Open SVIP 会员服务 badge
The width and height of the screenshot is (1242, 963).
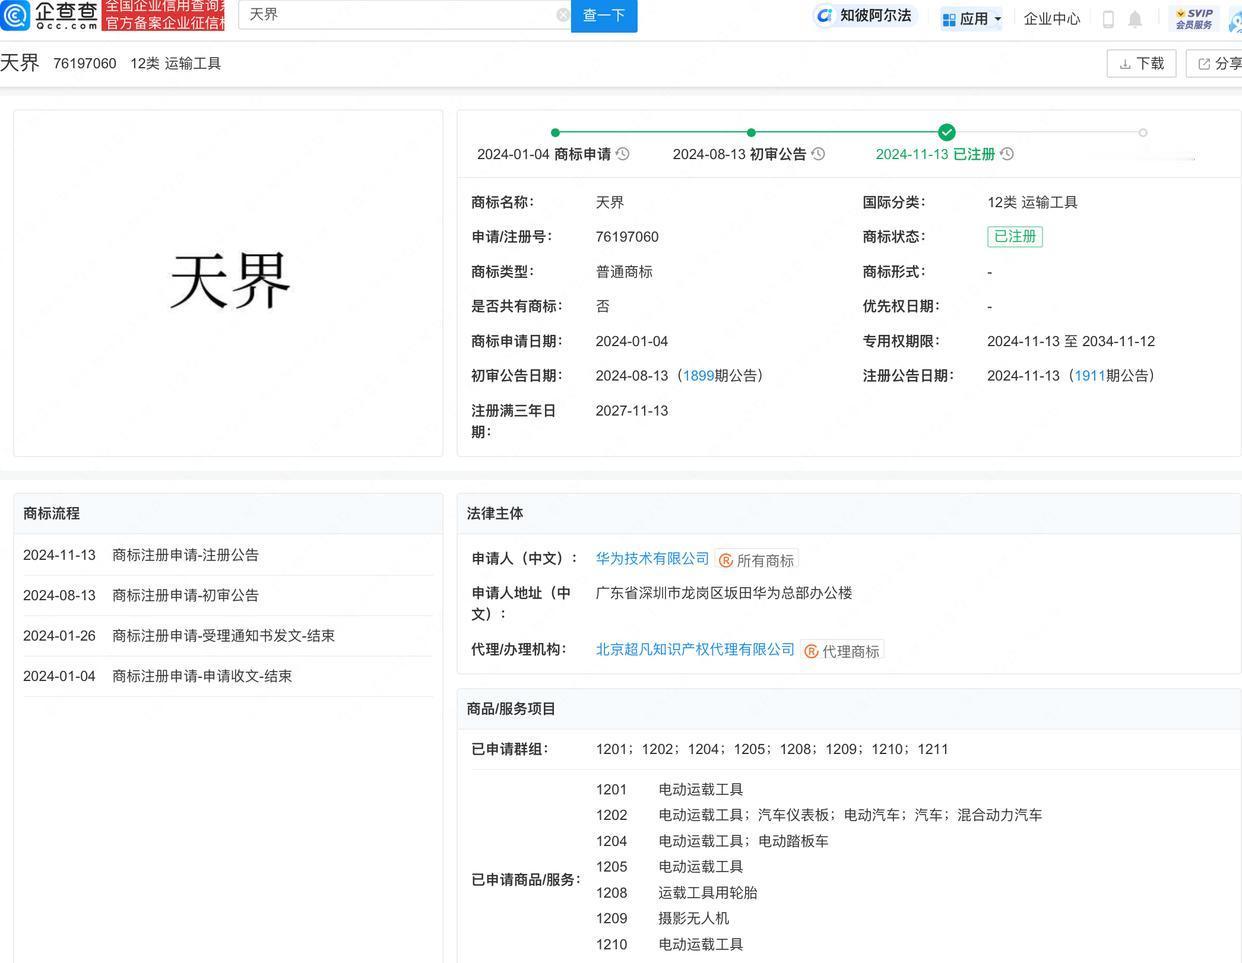(x=1193, y=18)
